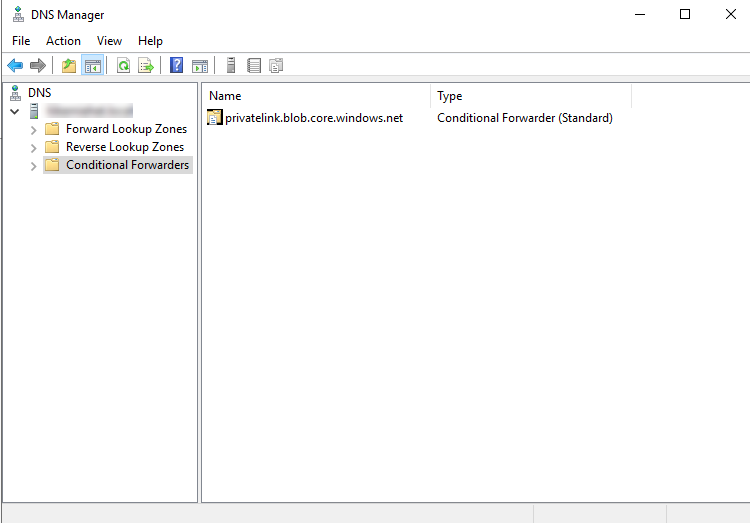The height and width of the screenshot is (523, 750).
Task: Expand Reverse Lookup Zones node
Action: pos(33,148)
